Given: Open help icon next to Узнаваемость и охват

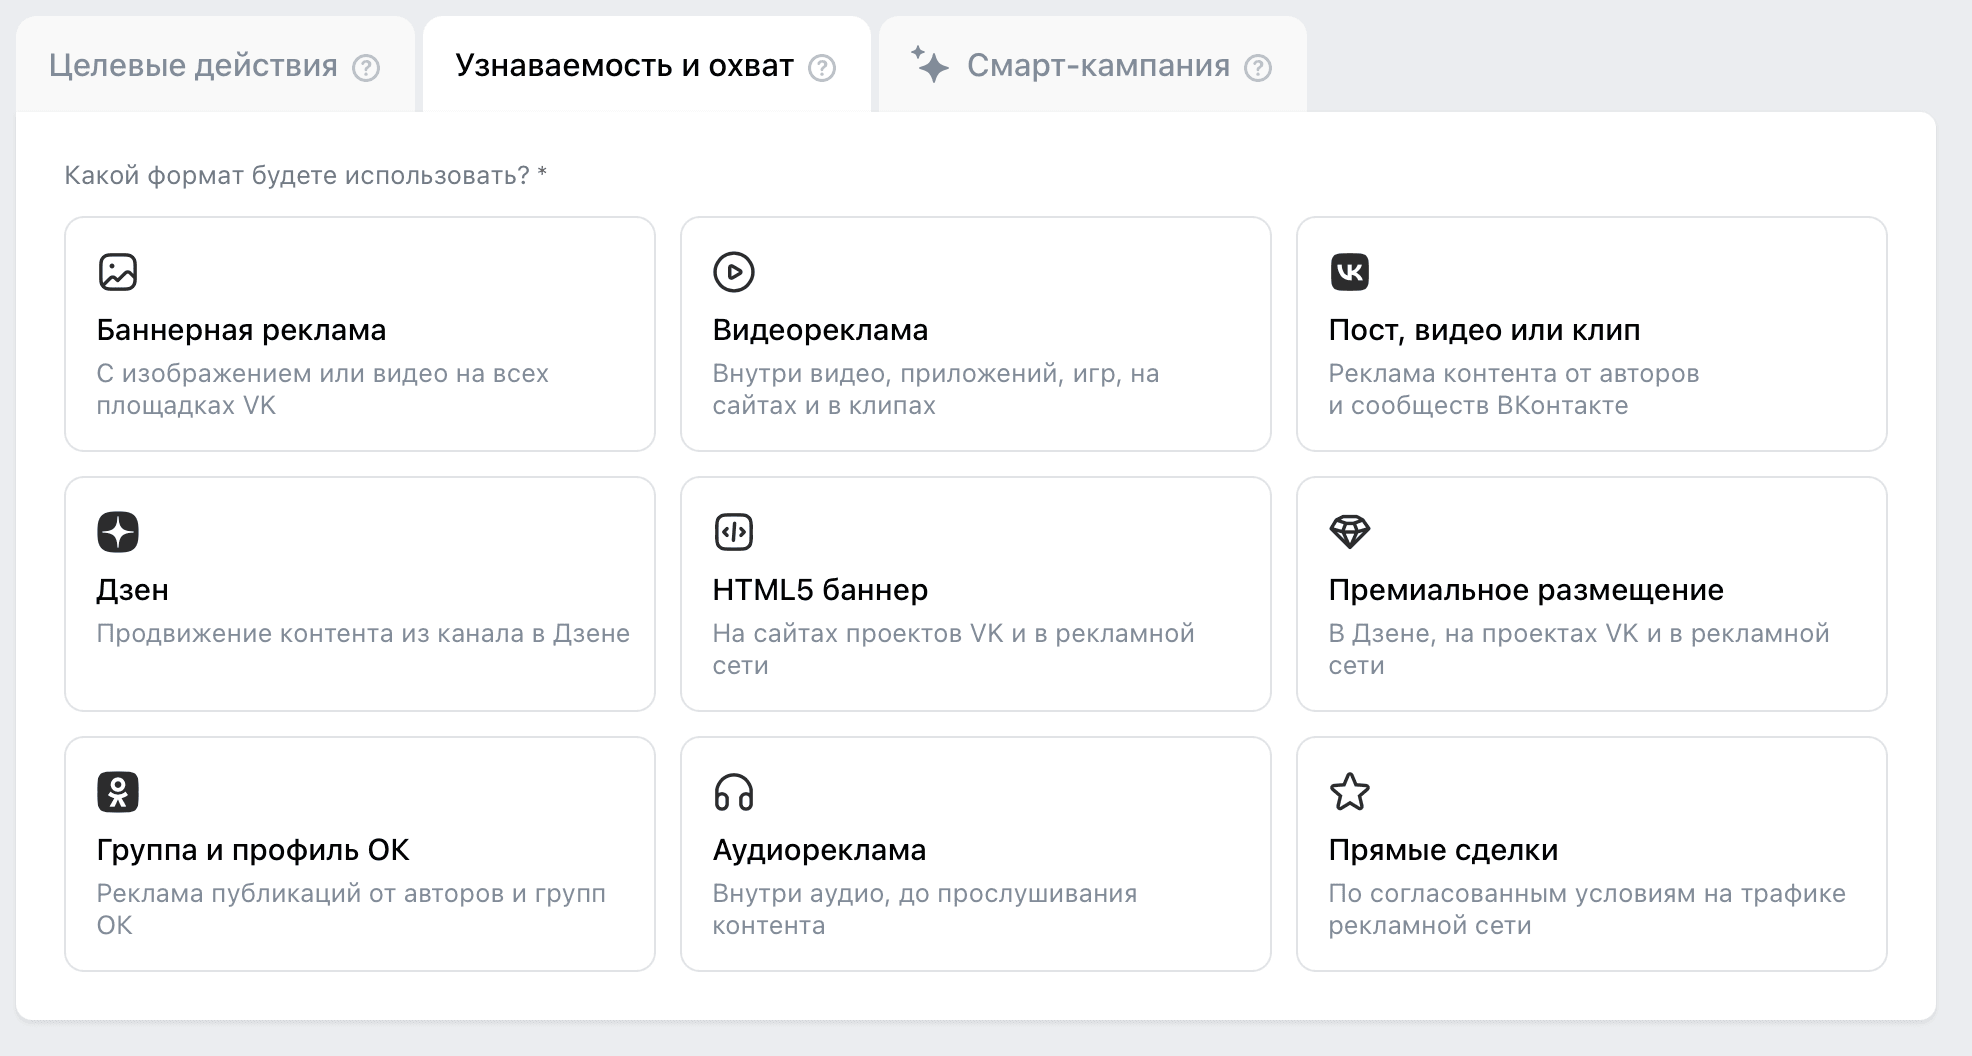Looking at the screenshot, I should point(822,68).
